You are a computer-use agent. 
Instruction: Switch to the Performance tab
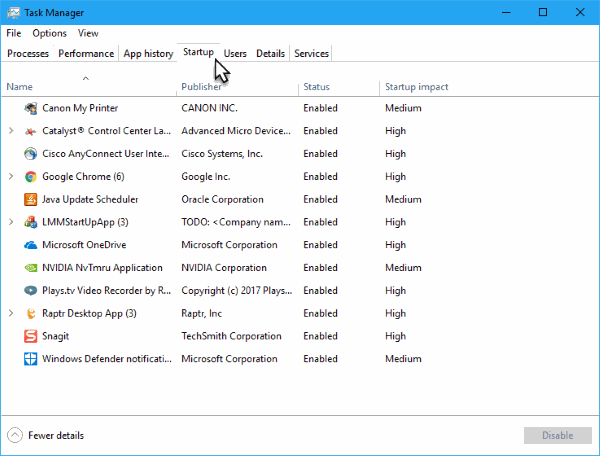pyautogui.click(x=86, y=54)
